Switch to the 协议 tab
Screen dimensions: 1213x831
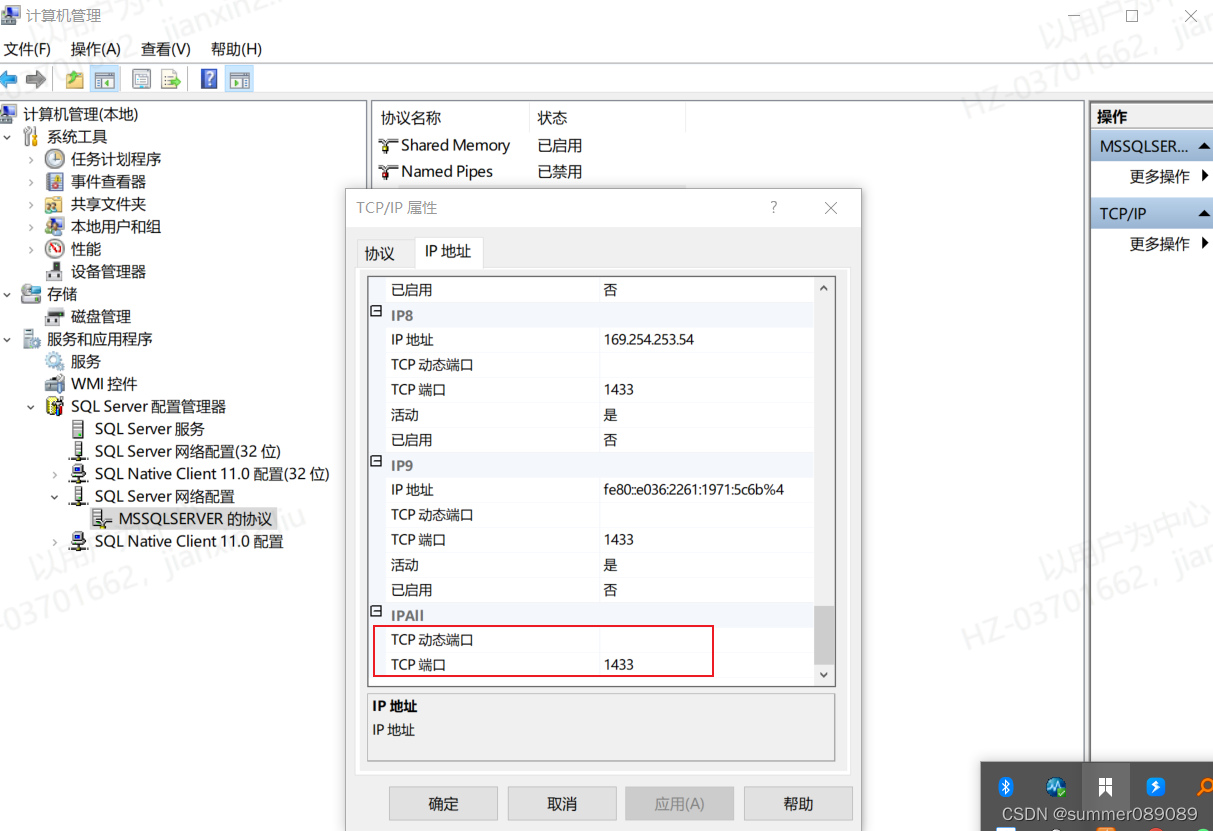pyautogui.click(x=382, y=253)
